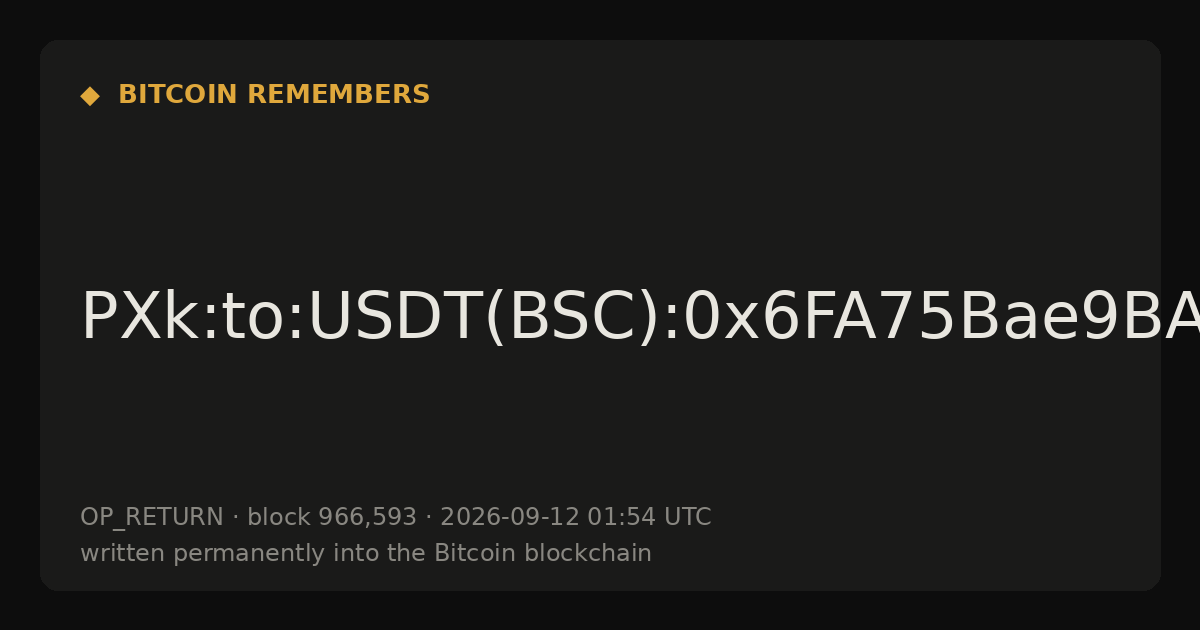Click the words Bitcoin blockchain in the footer
Image resolution: width=1200 pixels, height=630 pixels.
pos(543,553)
